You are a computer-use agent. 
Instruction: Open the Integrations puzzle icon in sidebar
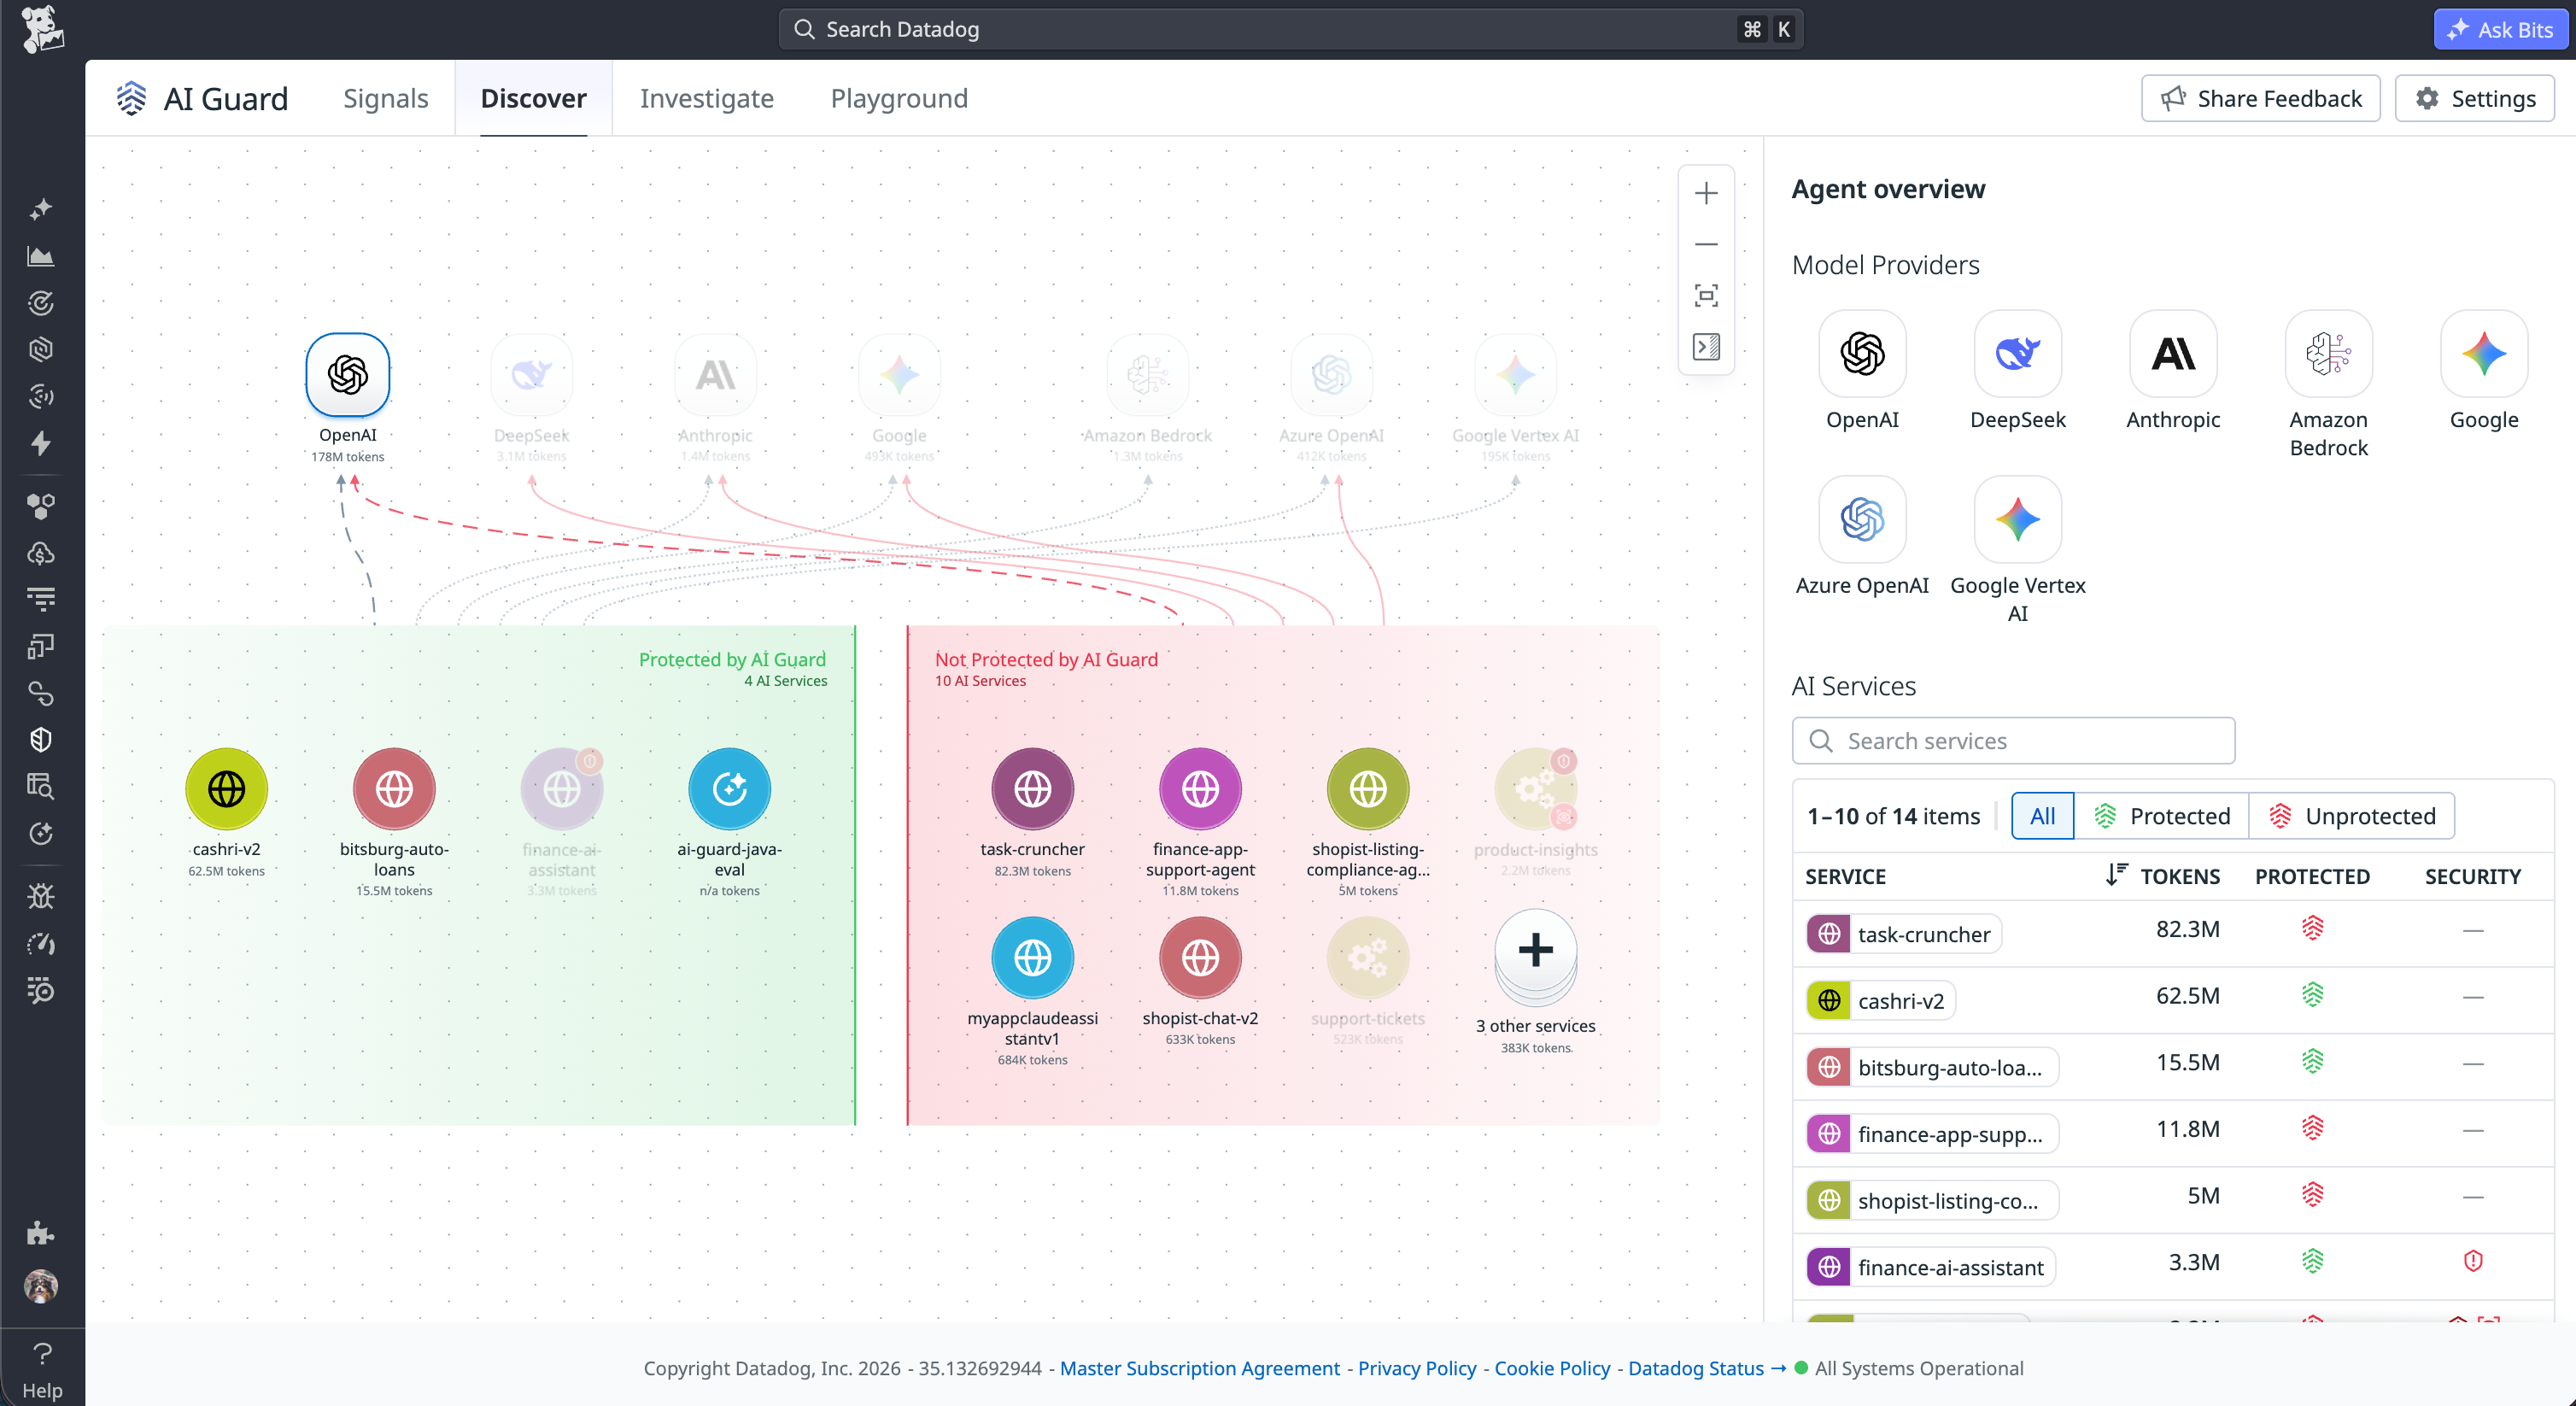click(x=41, y=1233)
